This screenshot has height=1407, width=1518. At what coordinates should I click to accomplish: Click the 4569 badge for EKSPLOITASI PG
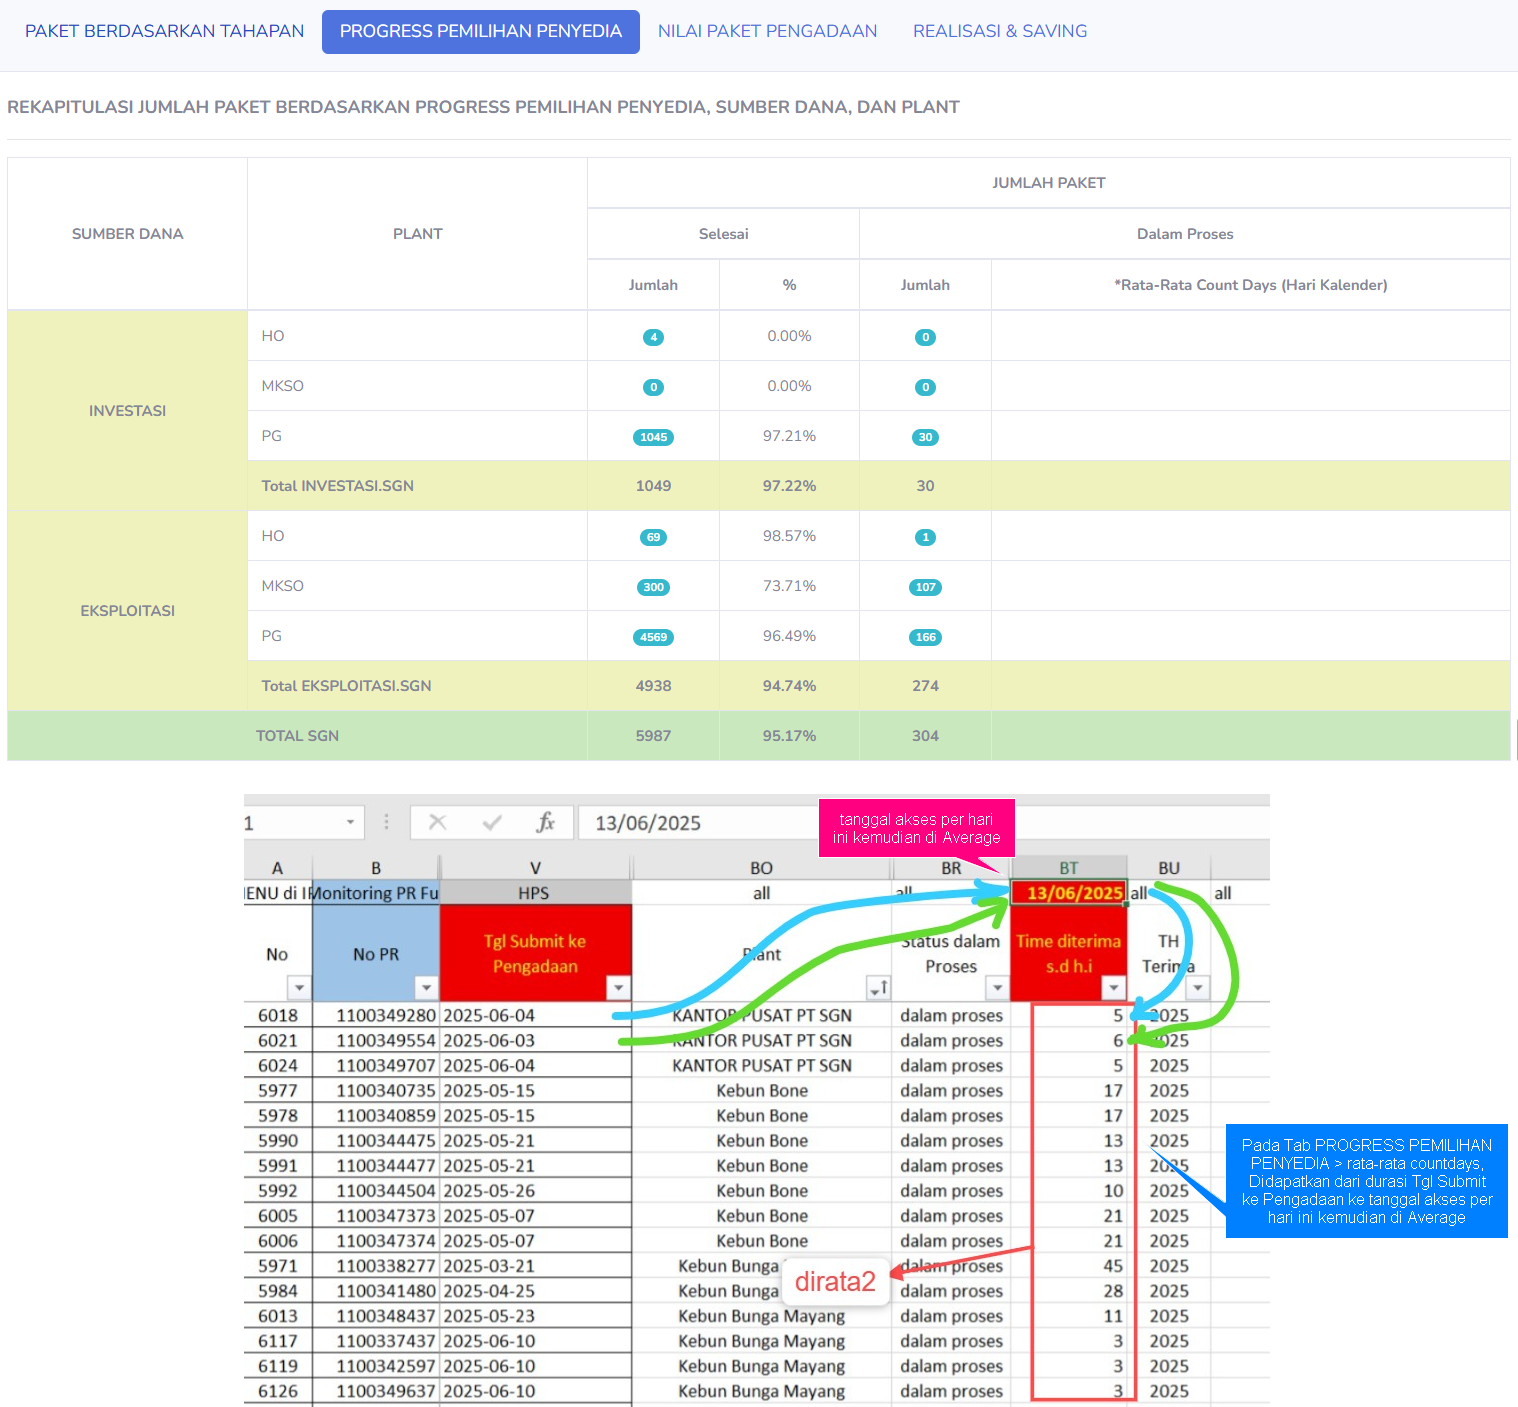tap(653, 637)
